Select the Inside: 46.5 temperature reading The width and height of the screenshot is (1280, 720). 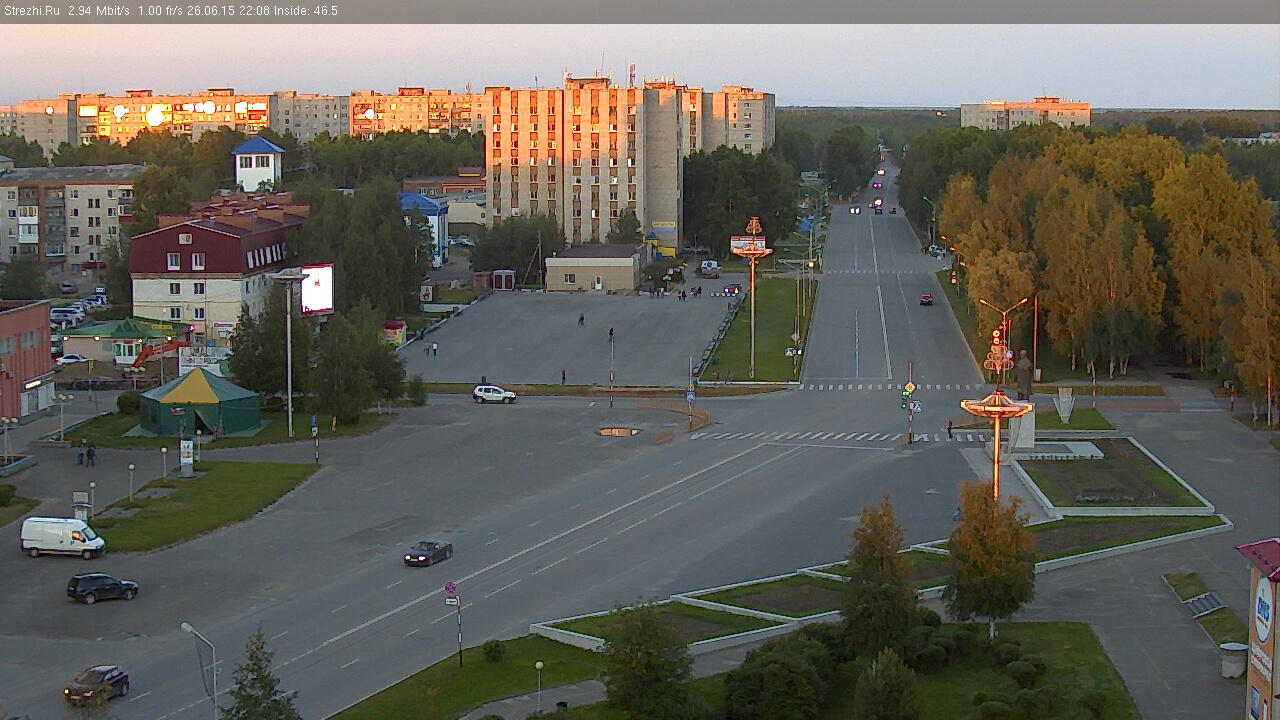[x=305, y=11]
